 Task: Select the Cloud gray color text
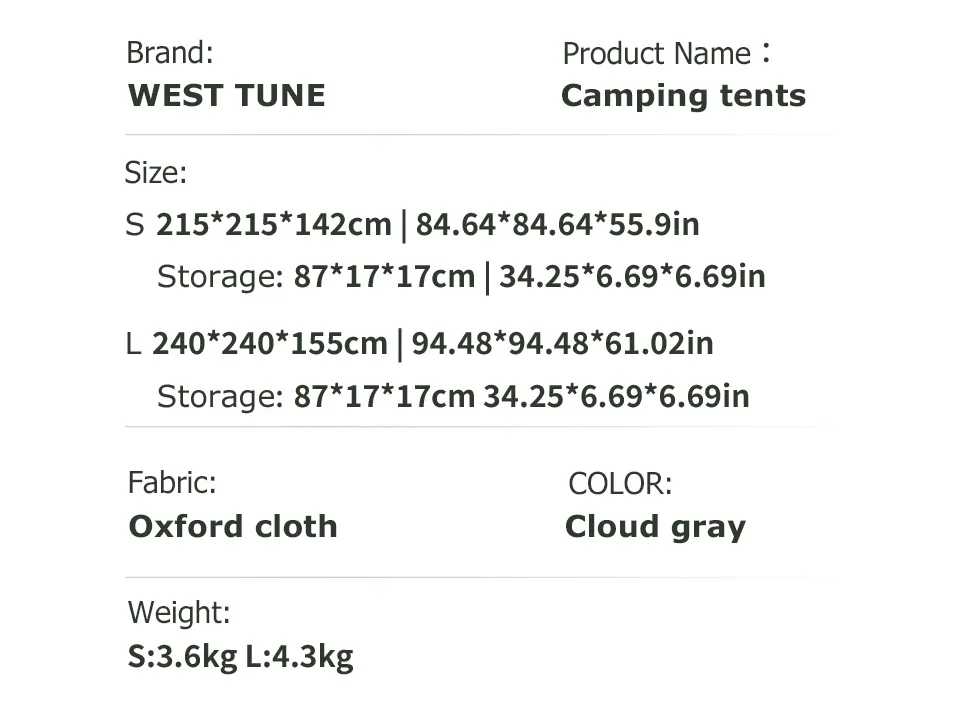[x=655, y=527]
